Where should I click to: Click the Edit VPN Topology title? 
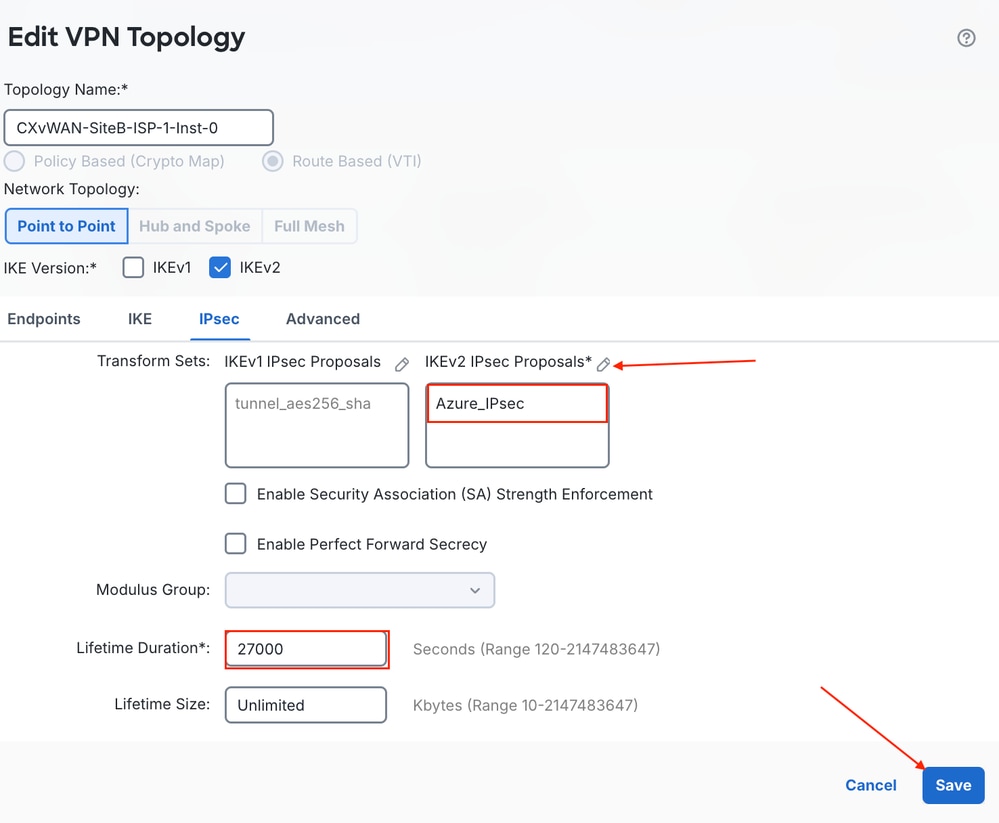pos(126,37)
